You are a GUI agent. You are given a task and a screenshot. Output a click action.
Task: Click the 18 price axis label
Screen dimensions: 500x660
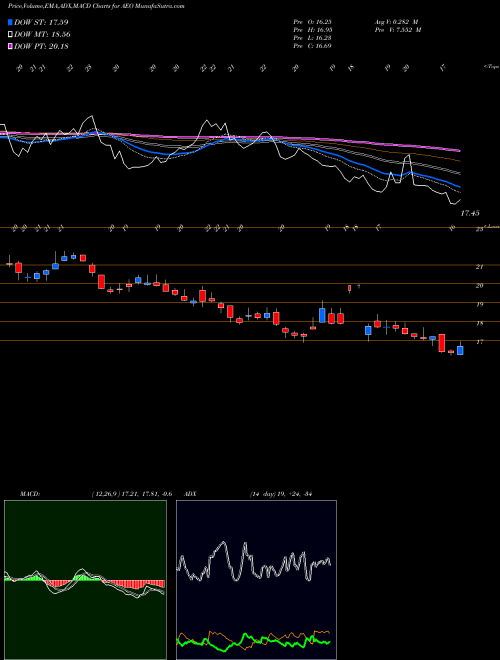tap(479, 323)
